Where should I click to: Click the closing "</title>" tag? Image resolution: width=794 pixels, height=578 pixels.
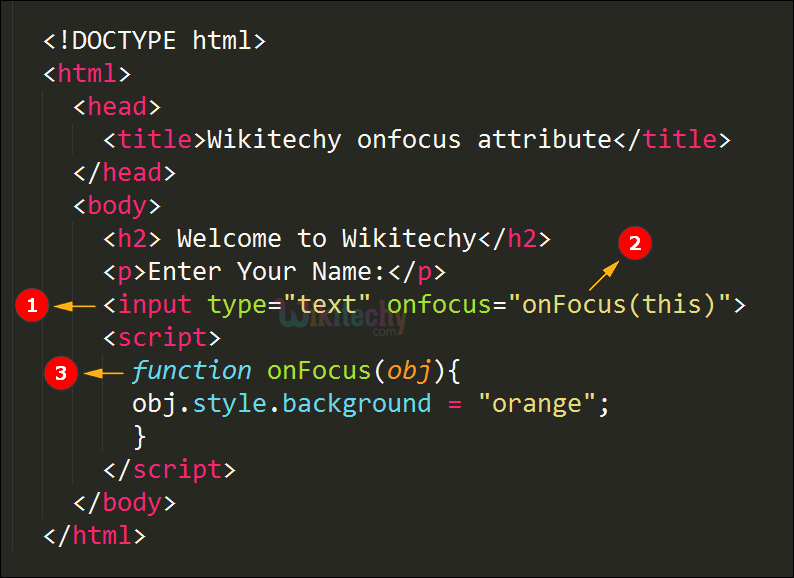(x=672, y=139)
